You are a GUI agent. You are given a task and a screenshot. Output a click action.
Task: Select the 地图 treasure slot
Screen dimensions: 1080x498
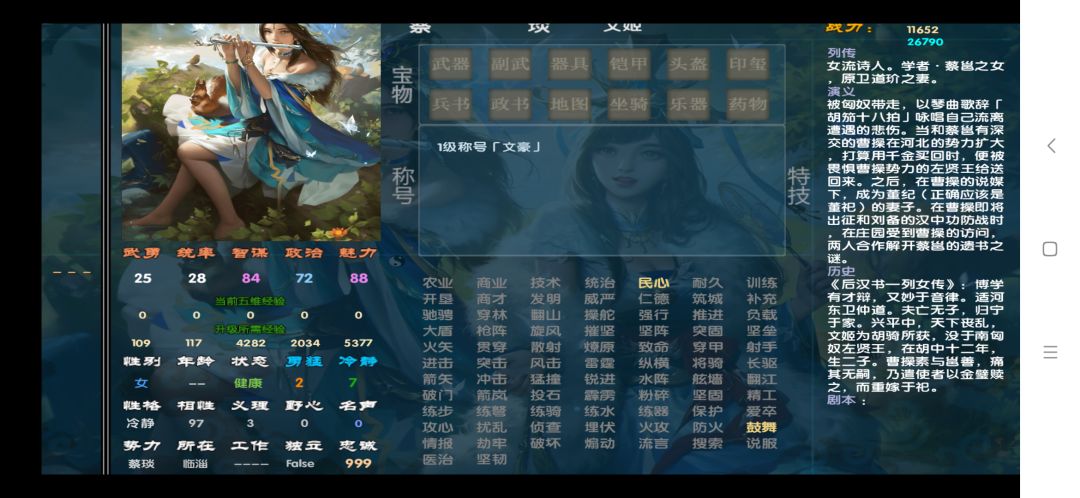[x=569, y=104]
